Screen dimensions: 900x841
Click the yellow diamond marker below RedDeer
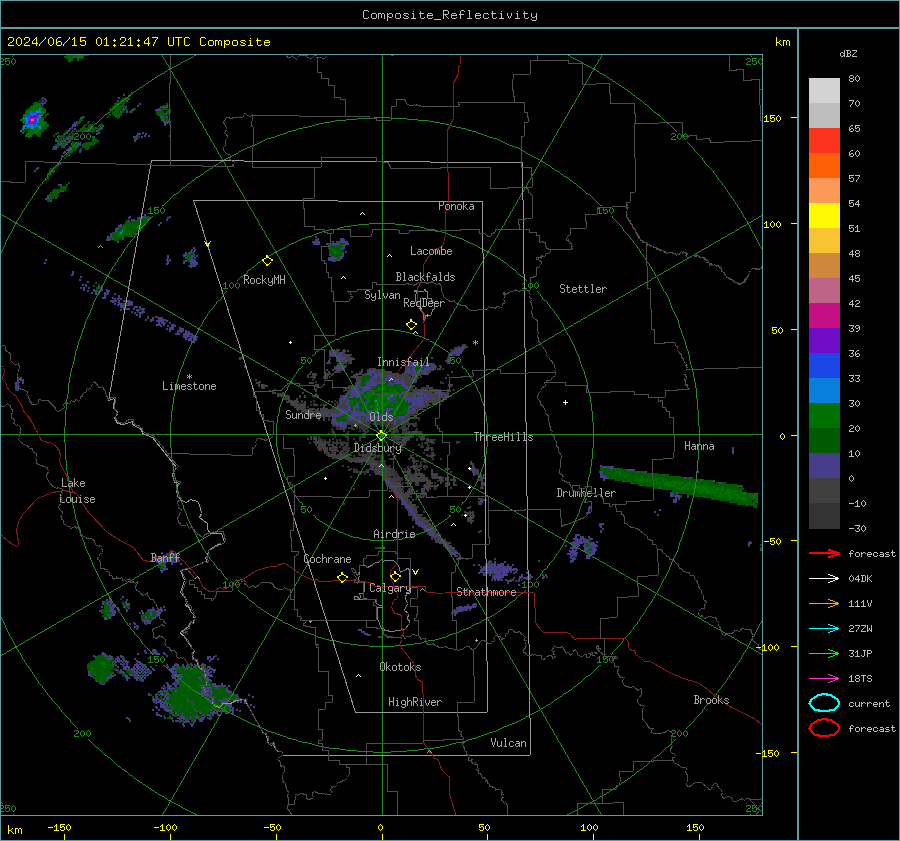click(x=411, y=325)
